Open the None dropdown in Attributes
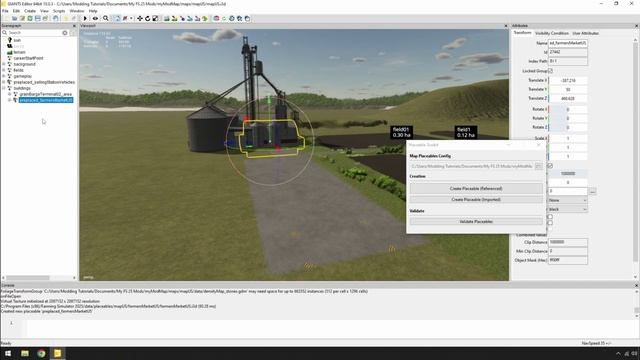The image size is (640, 360). 568,200
